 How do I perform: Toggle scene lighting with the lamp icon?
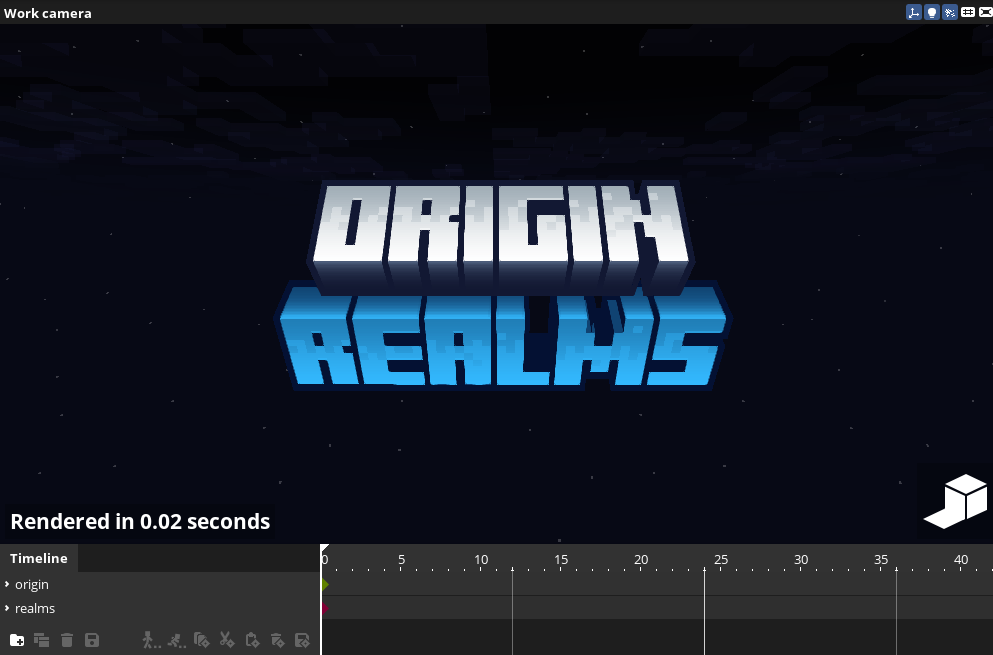930,12
